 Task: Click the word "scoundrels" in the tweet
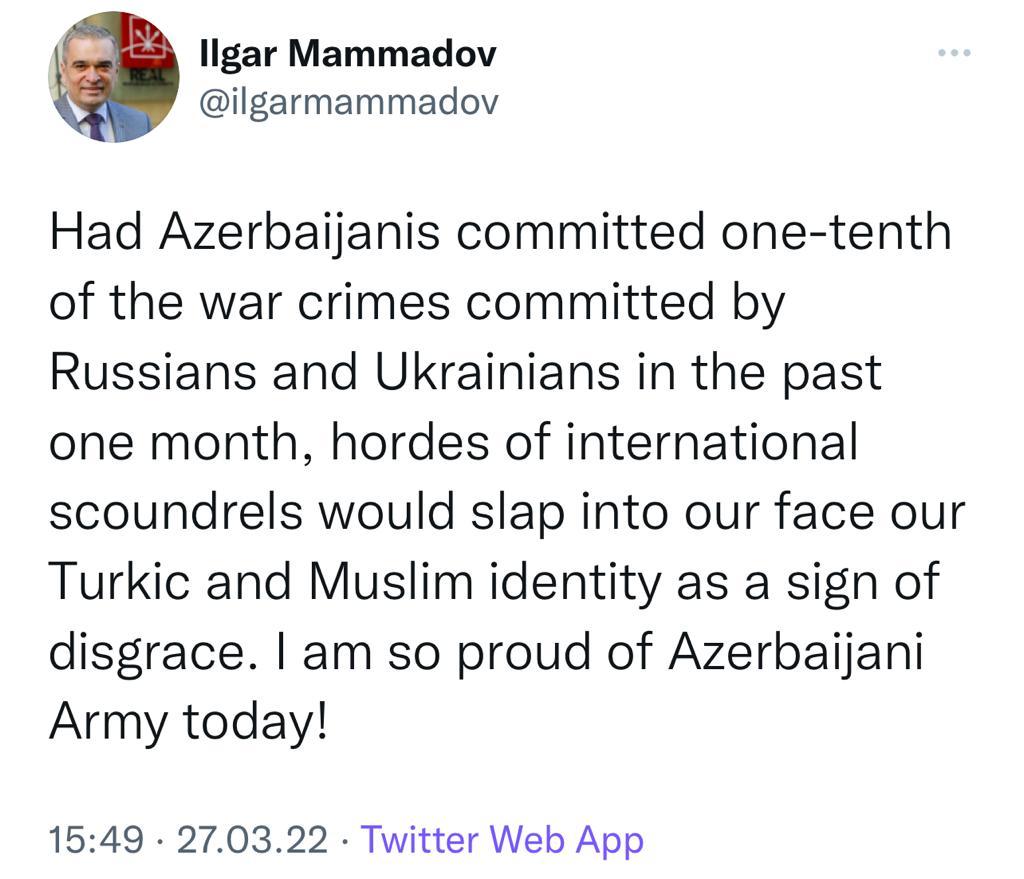pos(176,511)
